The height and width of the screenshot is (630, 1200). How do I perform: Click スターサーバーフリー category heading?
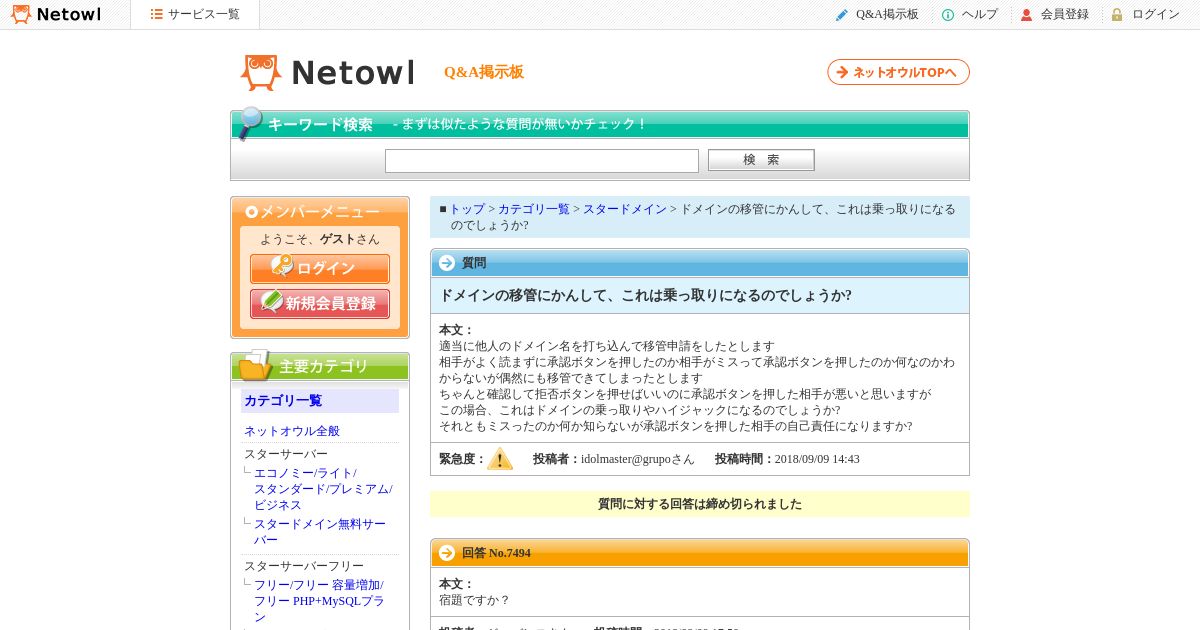pos(304,566)
